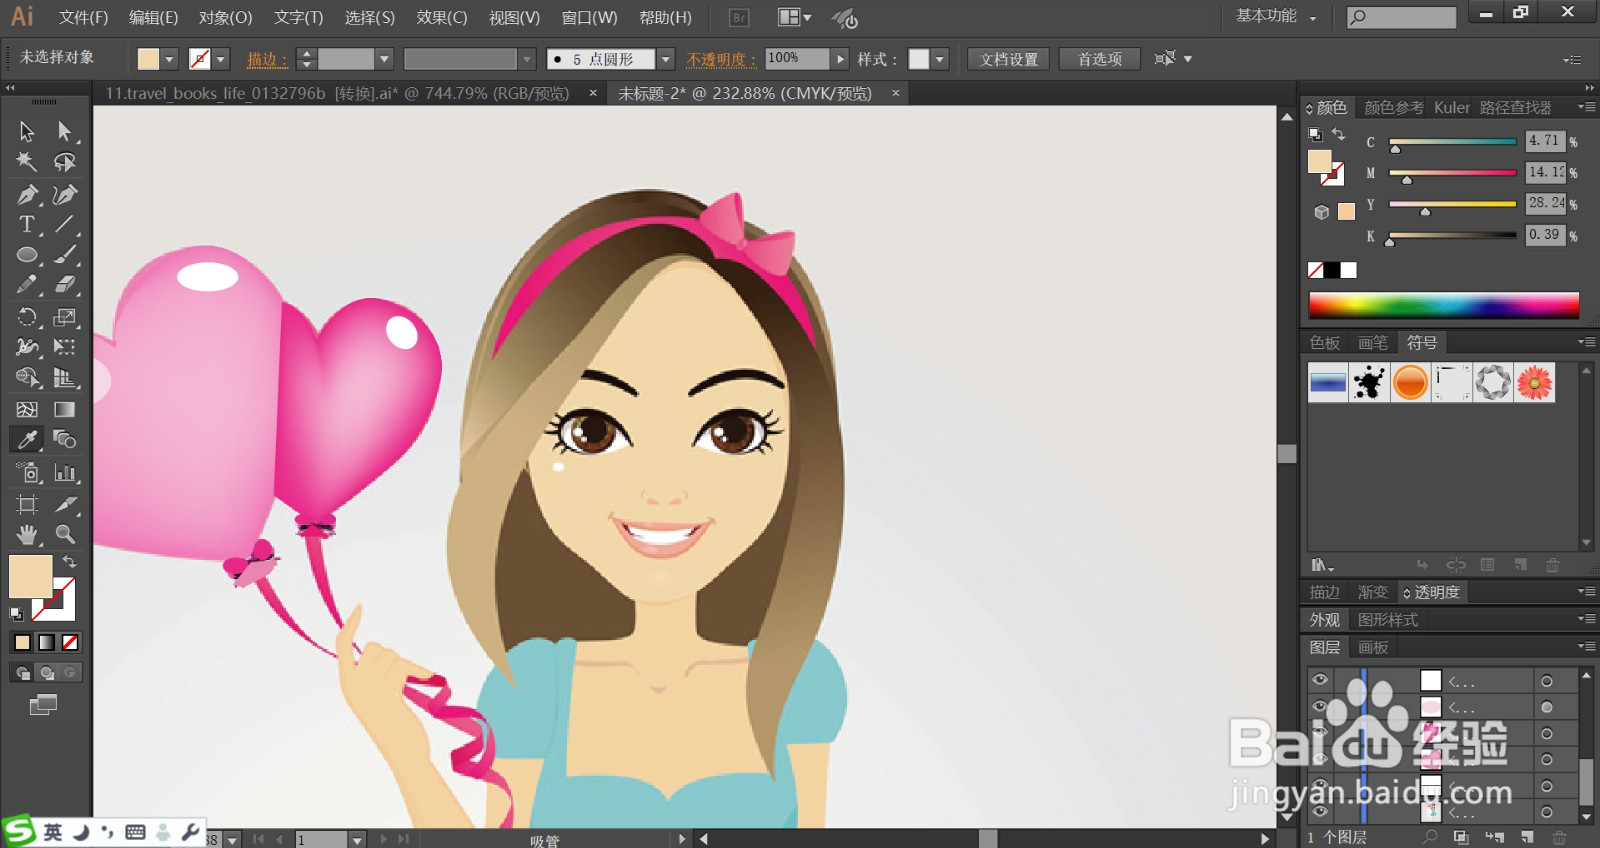1600x848 pixels.
Task: Open the 文件(F) menu
Action: [83, 17]
